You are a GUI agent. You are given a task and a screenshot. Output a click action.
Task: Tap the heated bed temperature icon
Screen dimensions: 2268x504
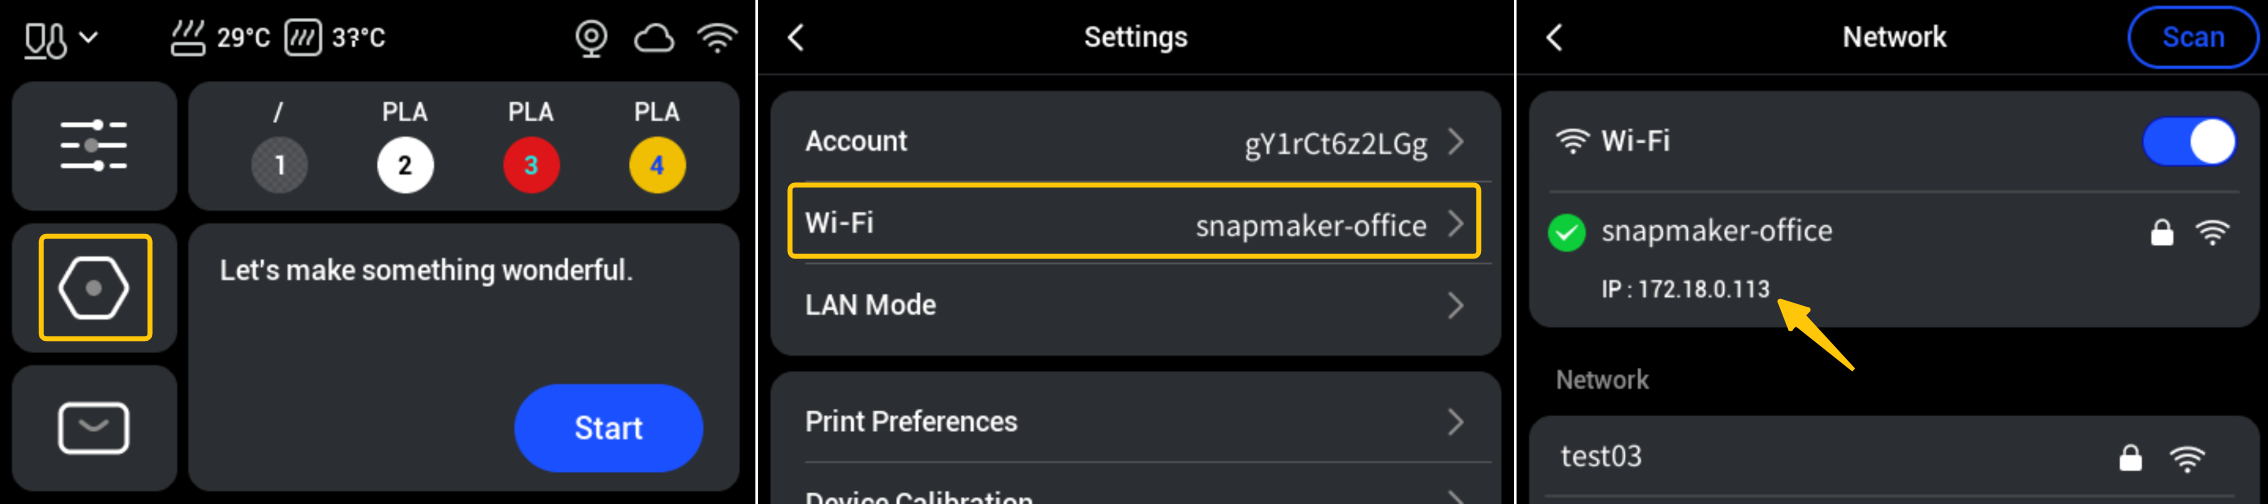click(x=188, y=38)
